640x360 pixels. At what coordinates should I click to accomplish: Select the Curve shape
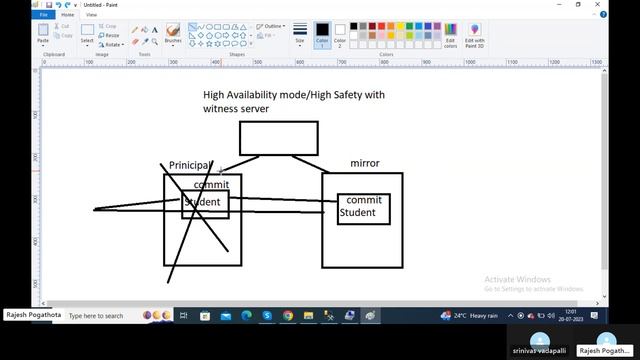[201, 27]
